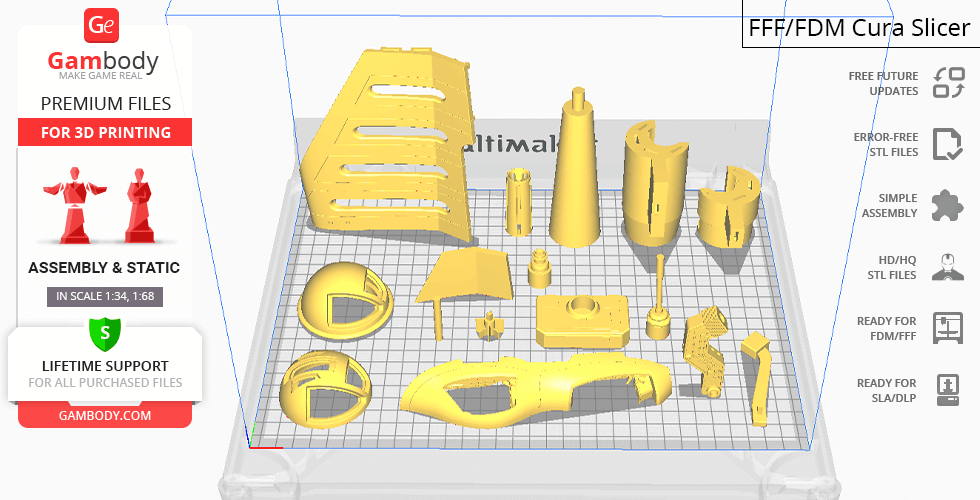Select the Error-Free STL Files document icon
The image size is (980, 500).
[946, 144]
